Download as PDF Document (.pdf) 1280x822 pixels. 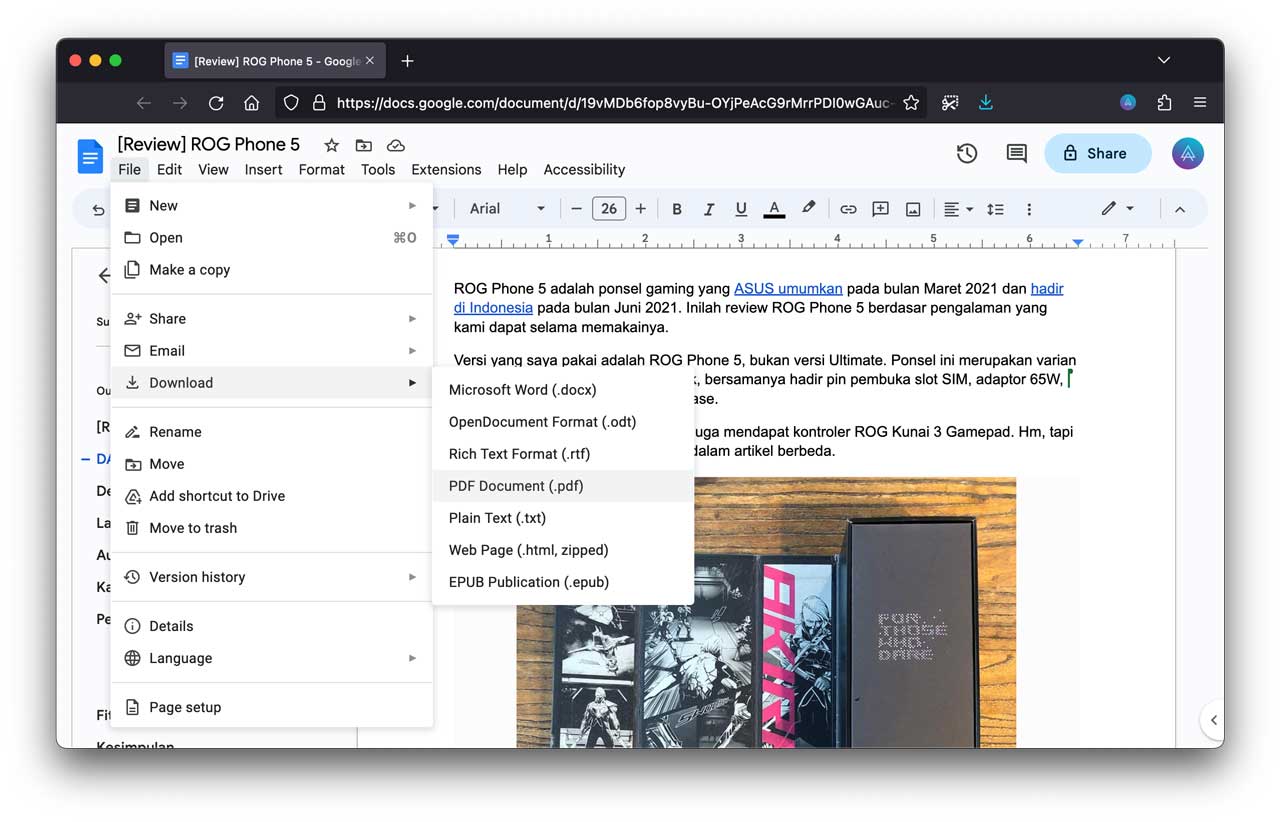point(563,486)
